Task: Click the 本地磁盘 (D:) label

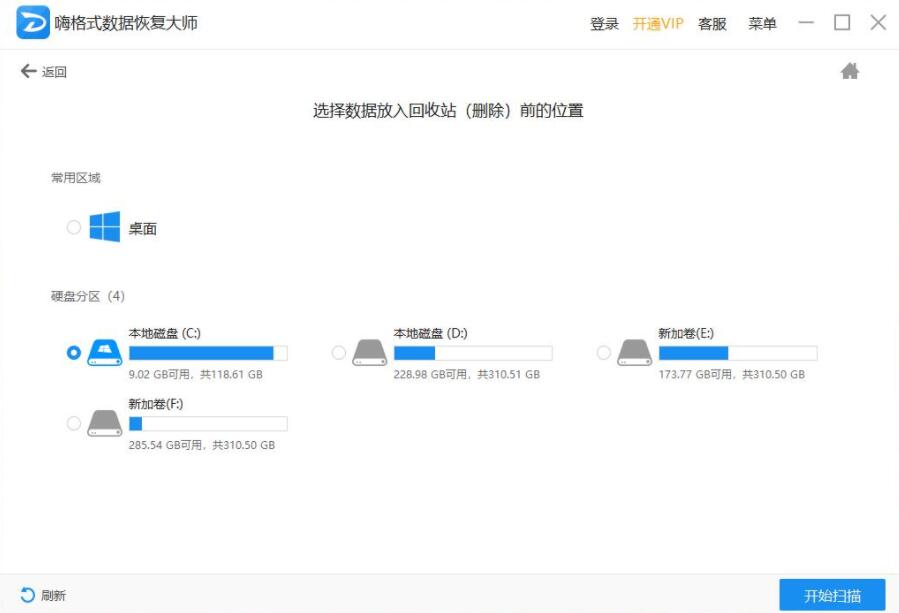Action: coord(431,333)
